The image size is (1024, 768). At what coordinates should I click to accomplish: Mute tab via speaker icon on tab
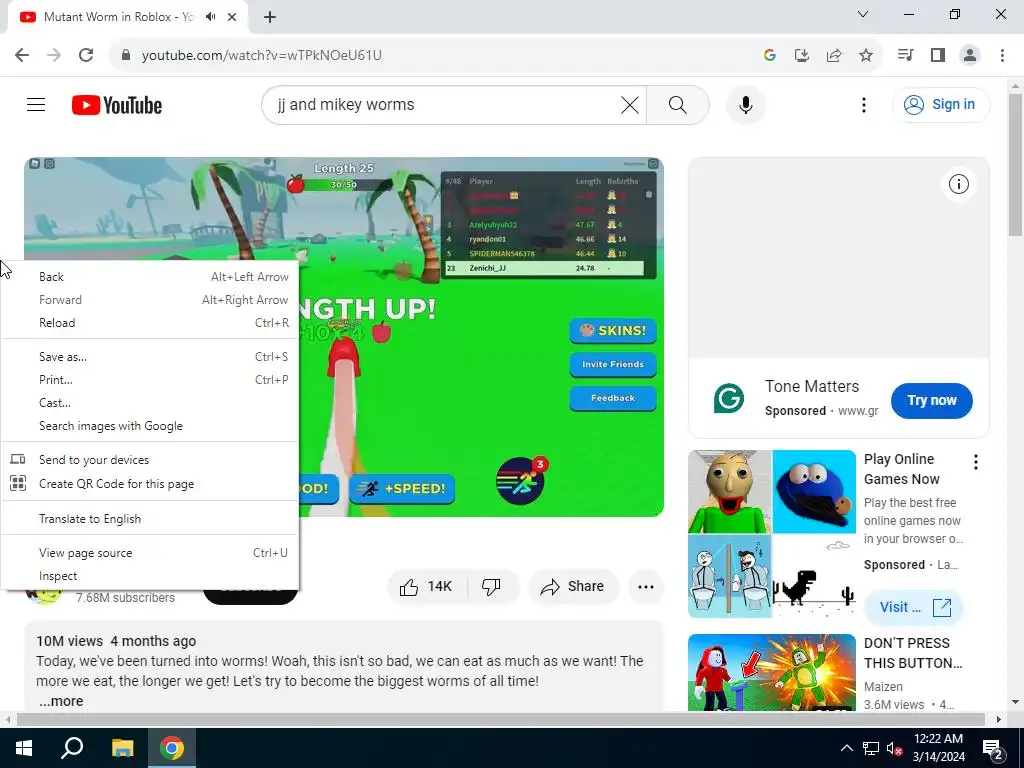pos(210,17)
